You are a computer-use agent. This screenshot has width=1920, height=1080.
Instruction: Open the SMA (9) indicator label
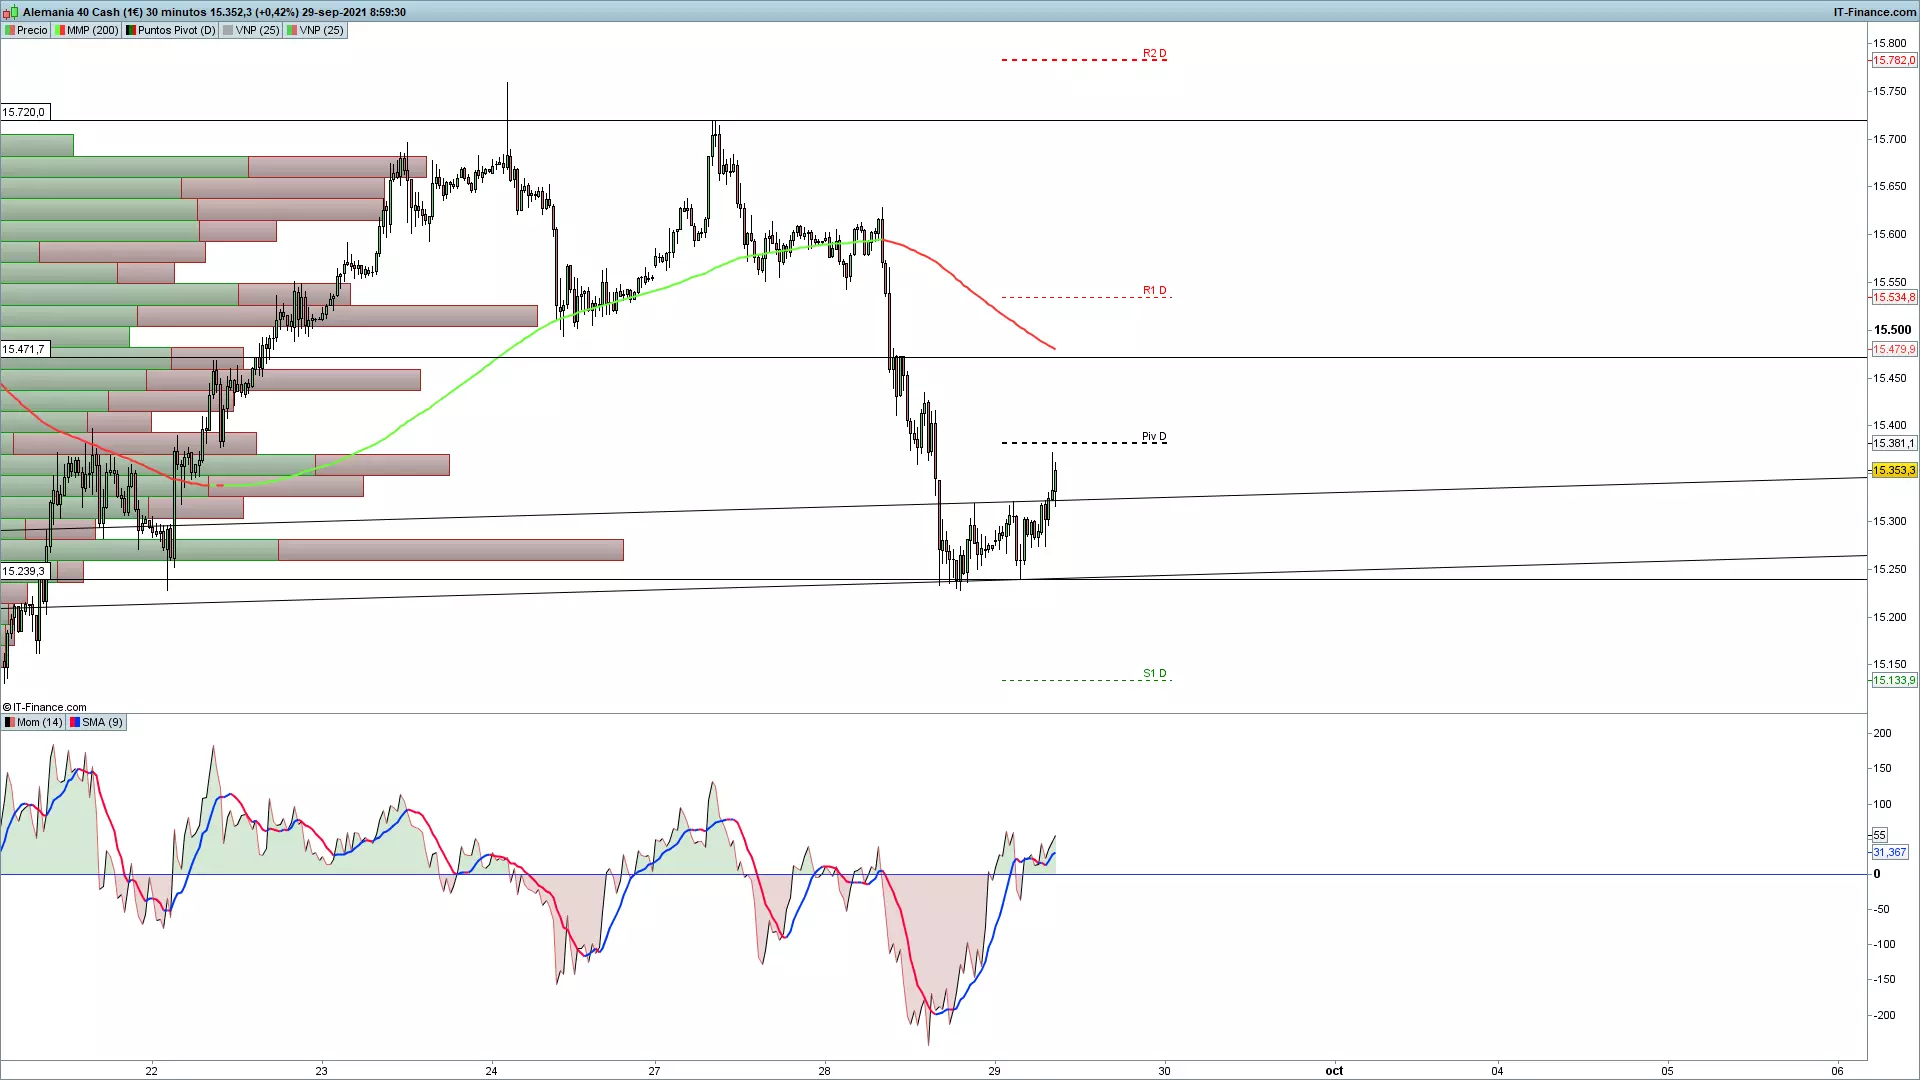tap(97, 722)
